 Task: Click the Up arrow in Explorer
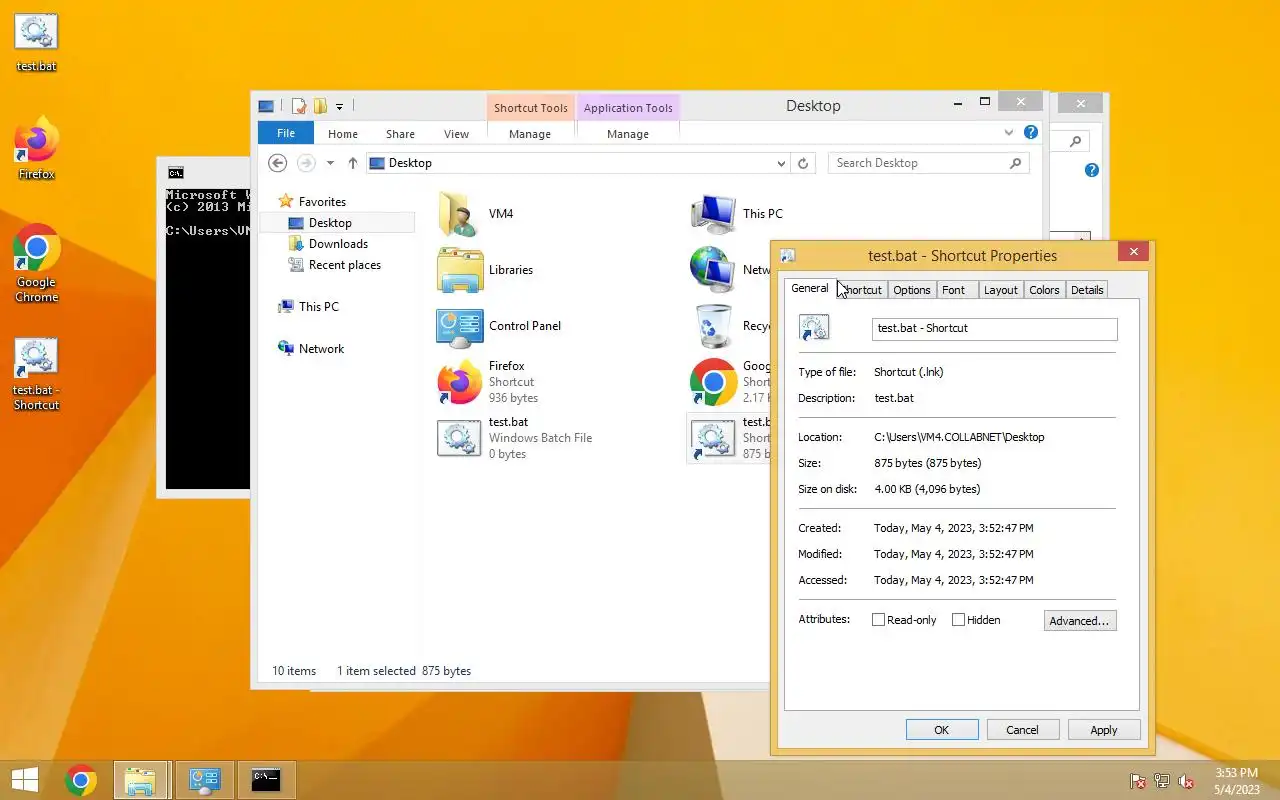point(353,163)
